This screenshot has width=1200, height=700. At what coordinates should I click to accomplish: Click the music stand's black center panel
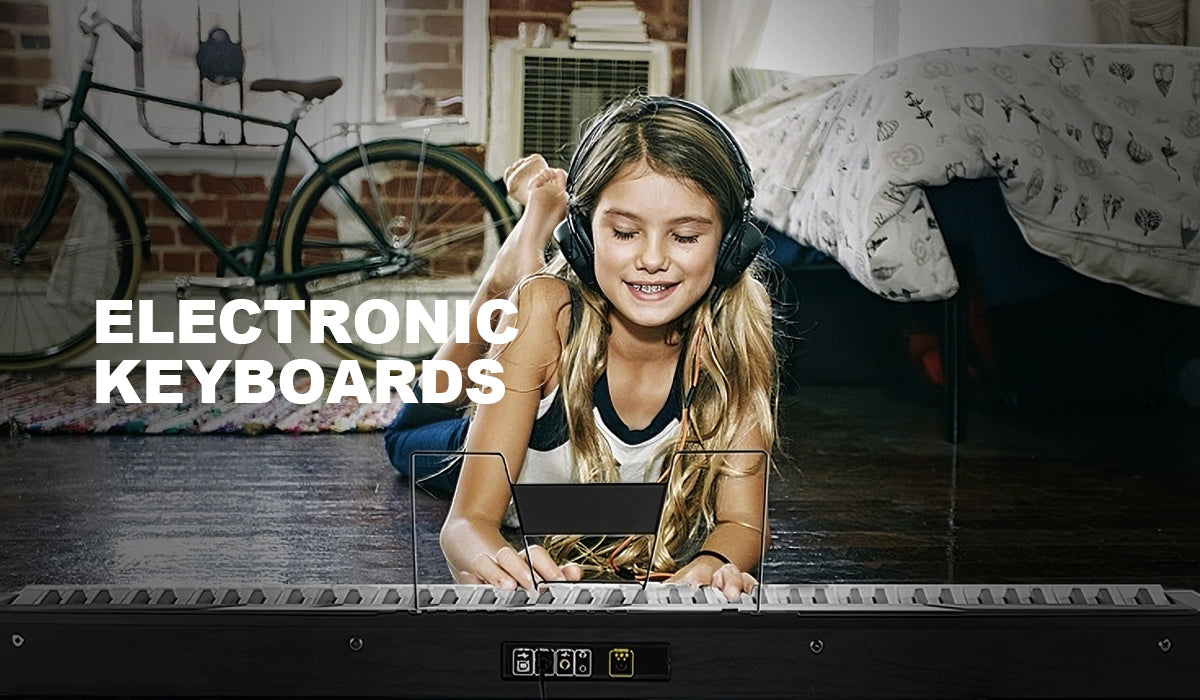pos(589,508)
